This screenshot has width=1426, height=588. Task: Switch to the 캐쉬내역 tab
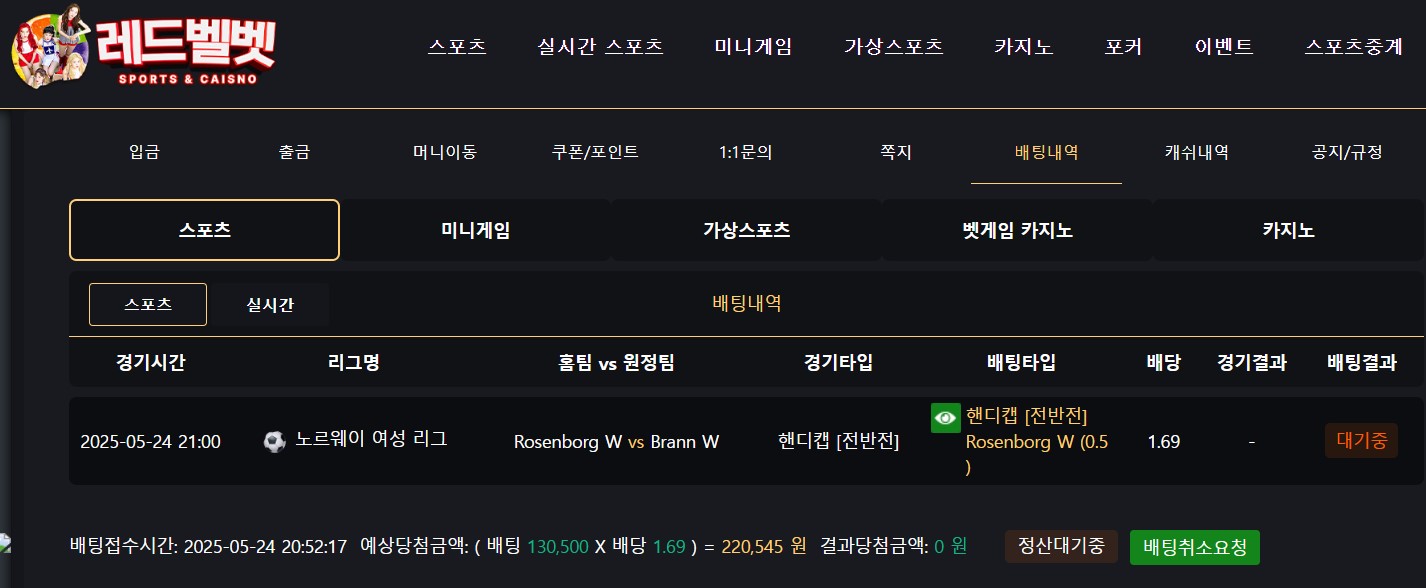1197,153
